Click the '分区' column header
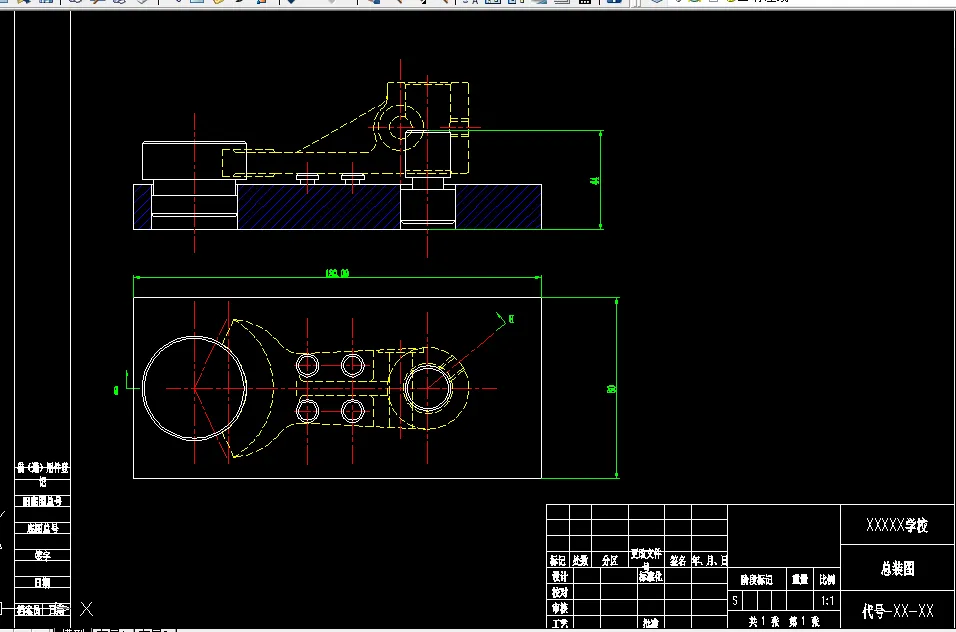The image size is (956, 632). [610, 561]
